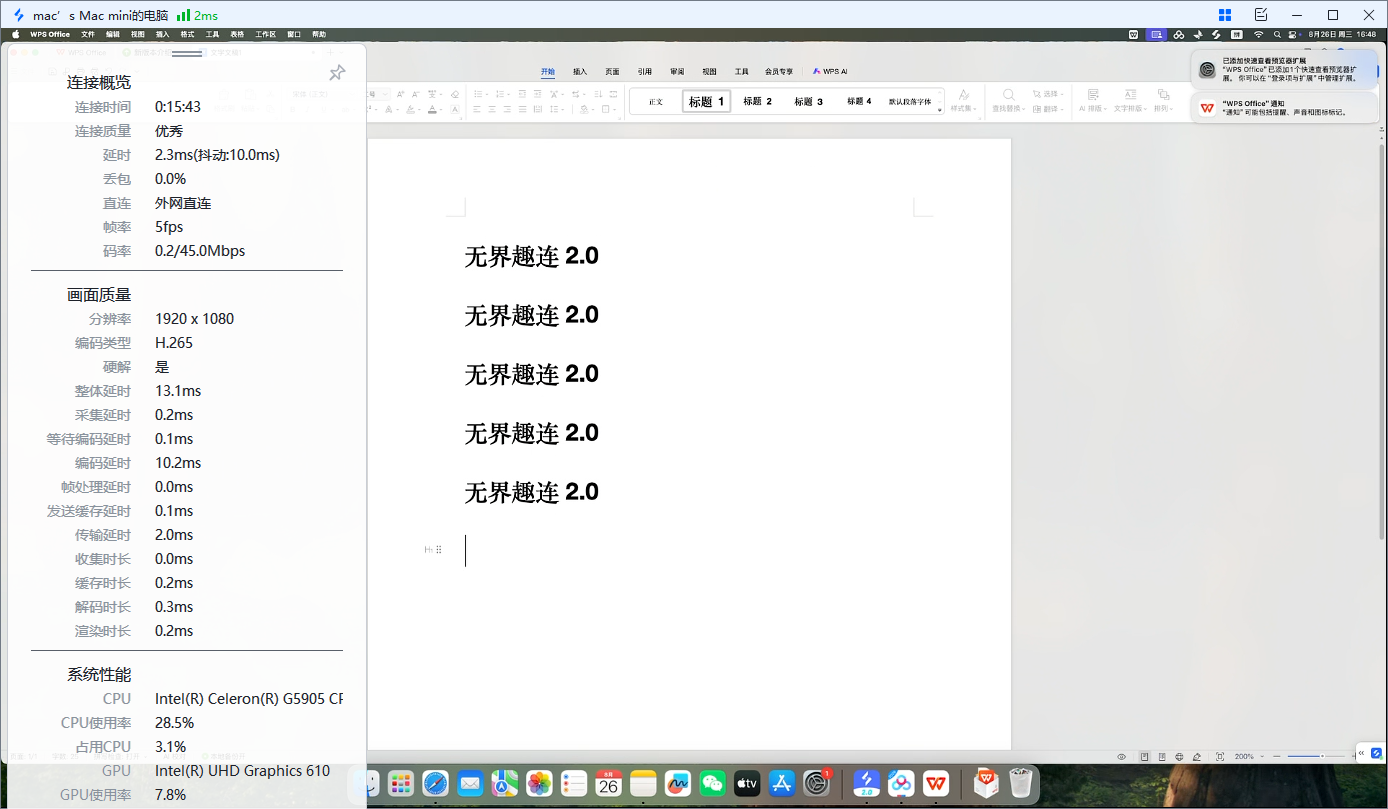Open WPS Office menu in macOS menu bar
This screenshot has width=1388, height=809.
[50, 34]
